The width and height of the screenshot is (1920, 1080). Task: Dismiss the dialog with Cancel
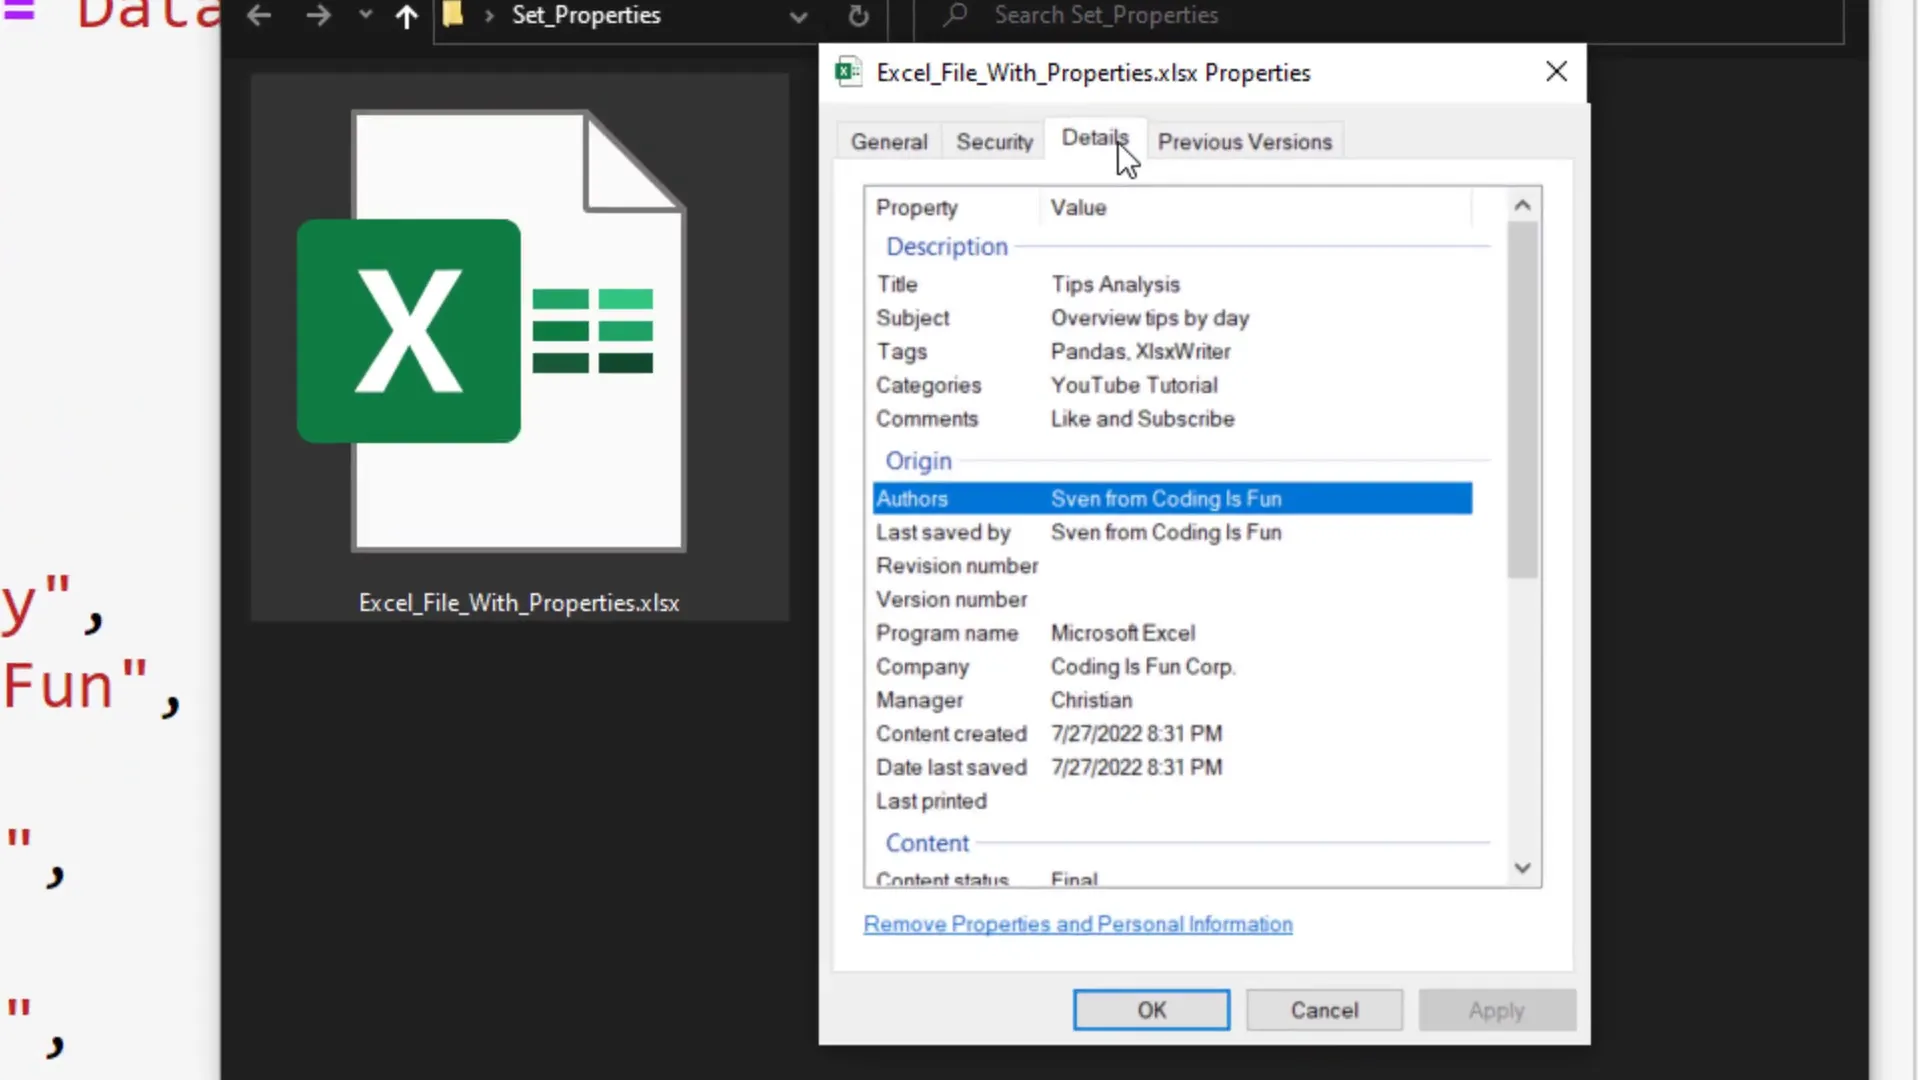coord(1324,1009)
